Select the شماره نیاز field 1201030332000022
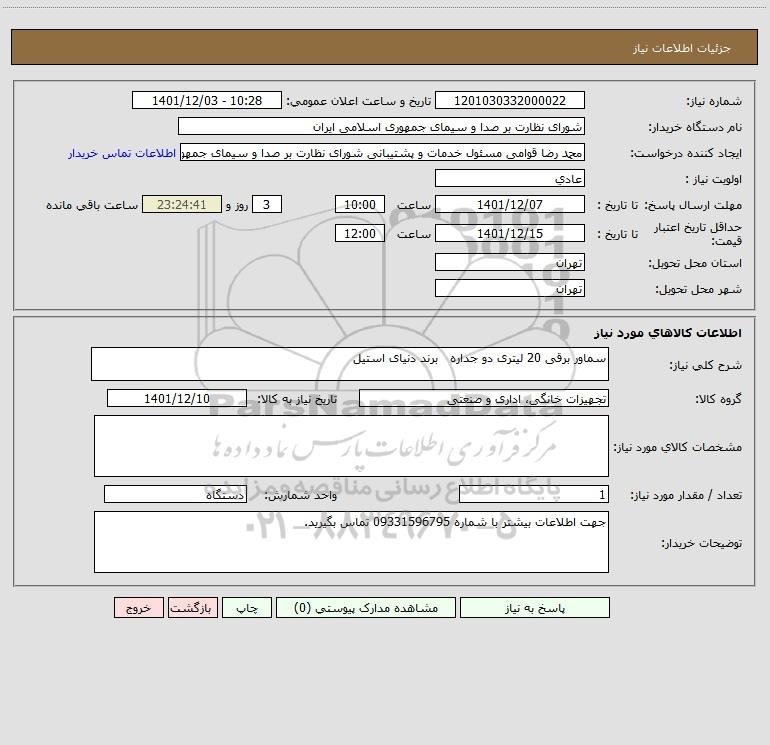Screen dimensions: 770x745 pos(510,100)
